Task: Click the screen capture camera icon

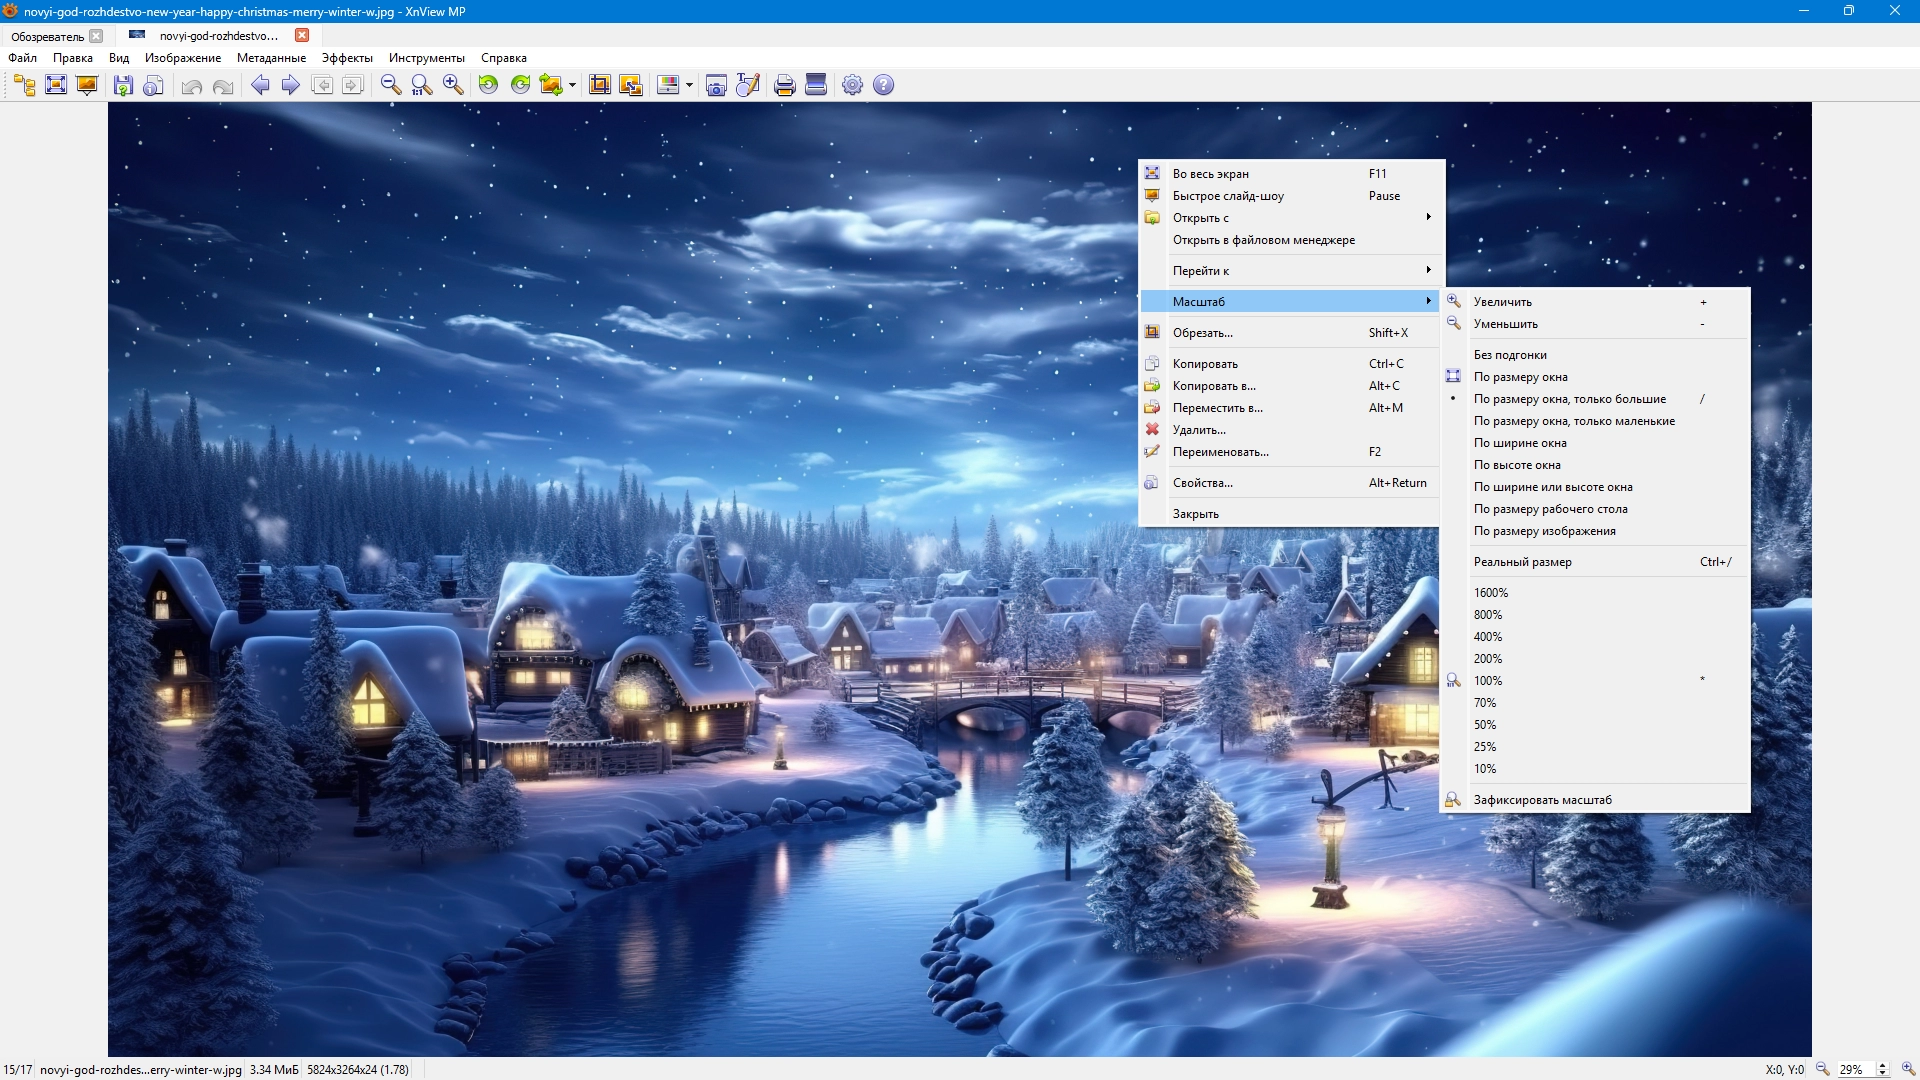Action: click(x=716, y=85)
